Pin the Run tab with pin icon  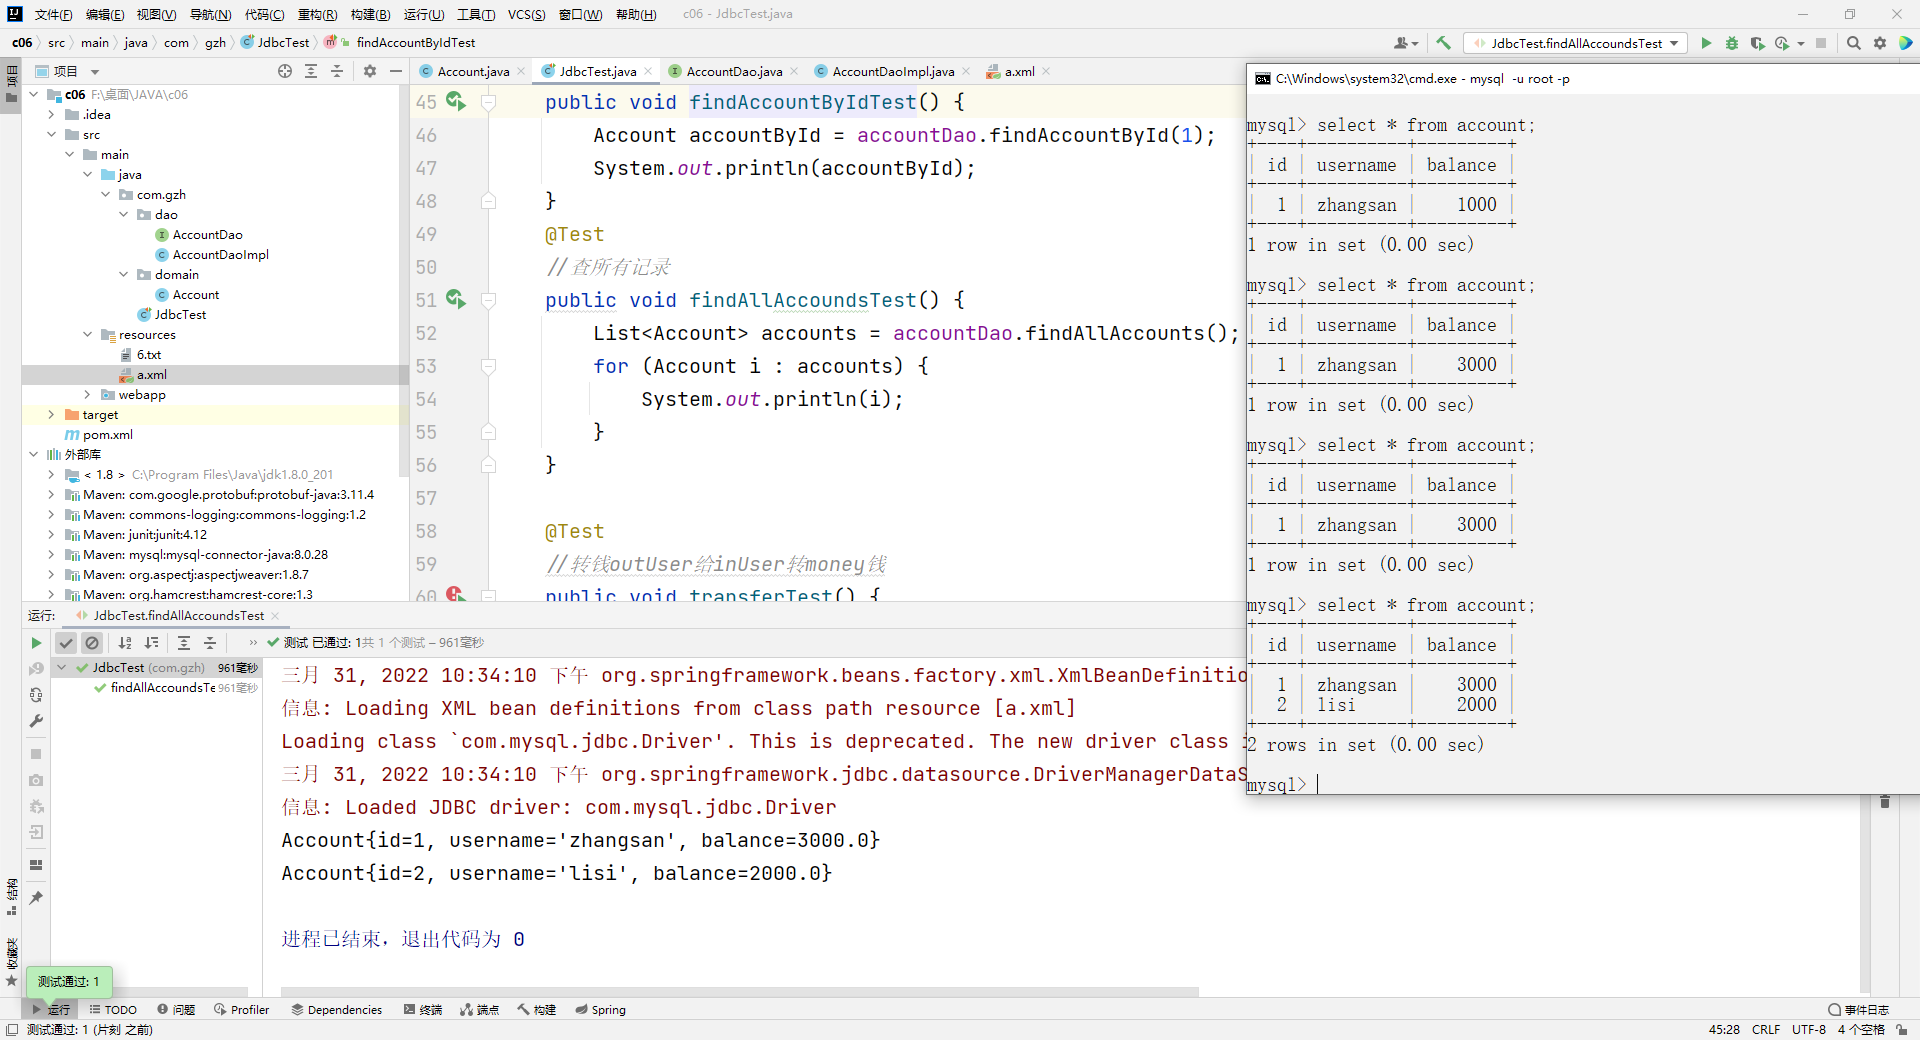click(36, 898)
